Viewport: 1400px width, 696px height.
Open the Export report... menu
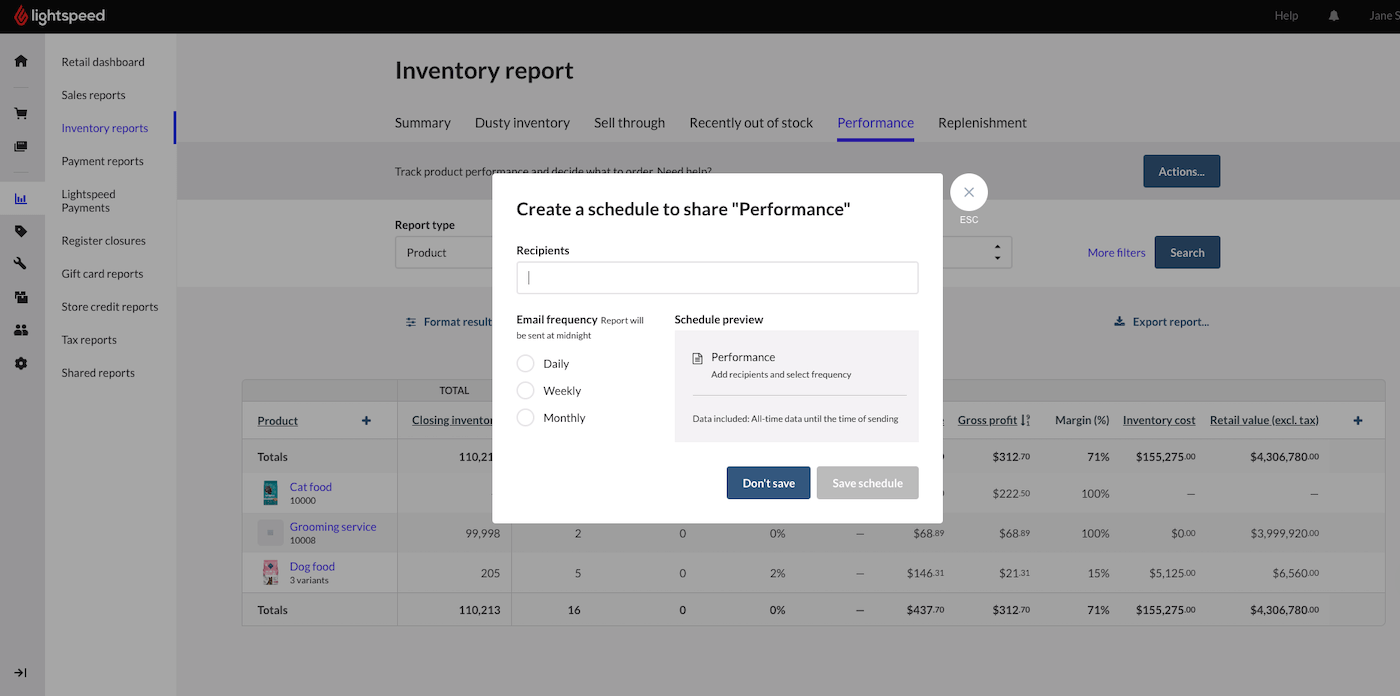coord(1161,322)
